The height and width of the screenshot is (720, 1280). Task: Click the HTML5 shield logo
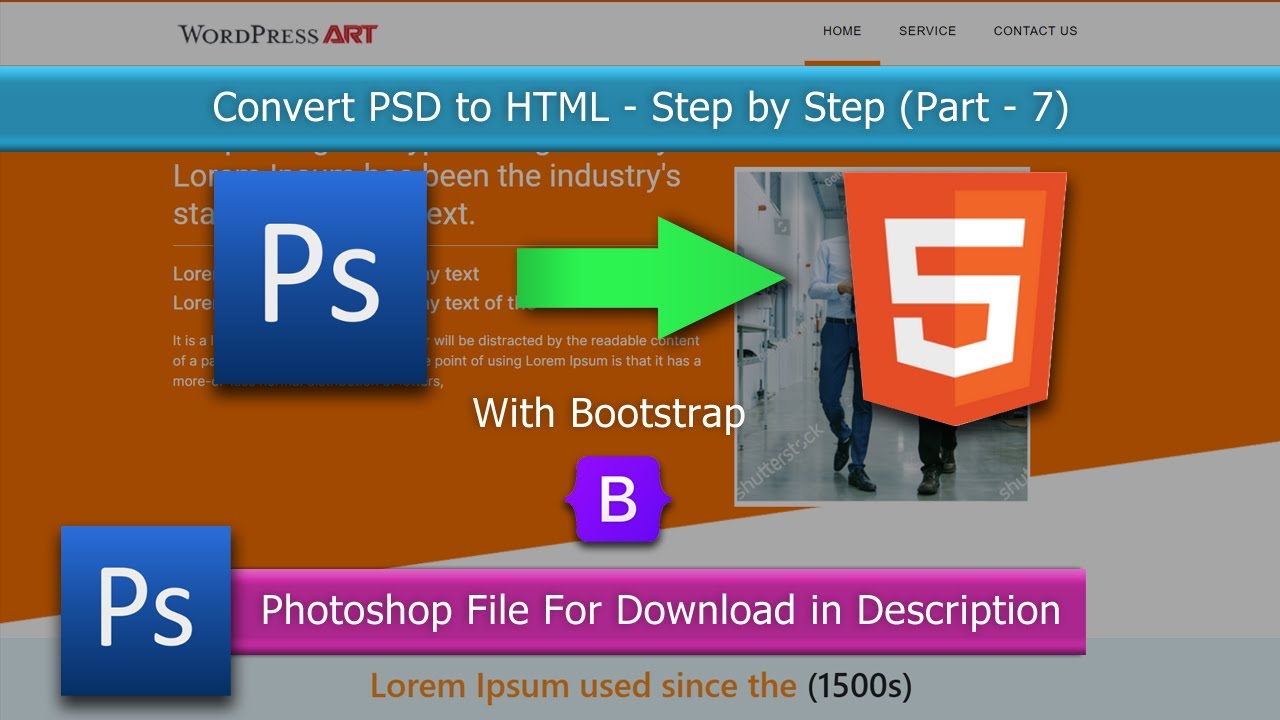[956, 297]
